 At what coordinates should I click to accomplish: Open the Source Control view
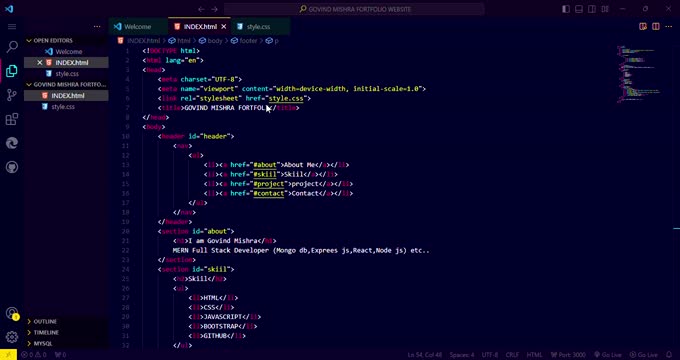click(x=12, y=95)
